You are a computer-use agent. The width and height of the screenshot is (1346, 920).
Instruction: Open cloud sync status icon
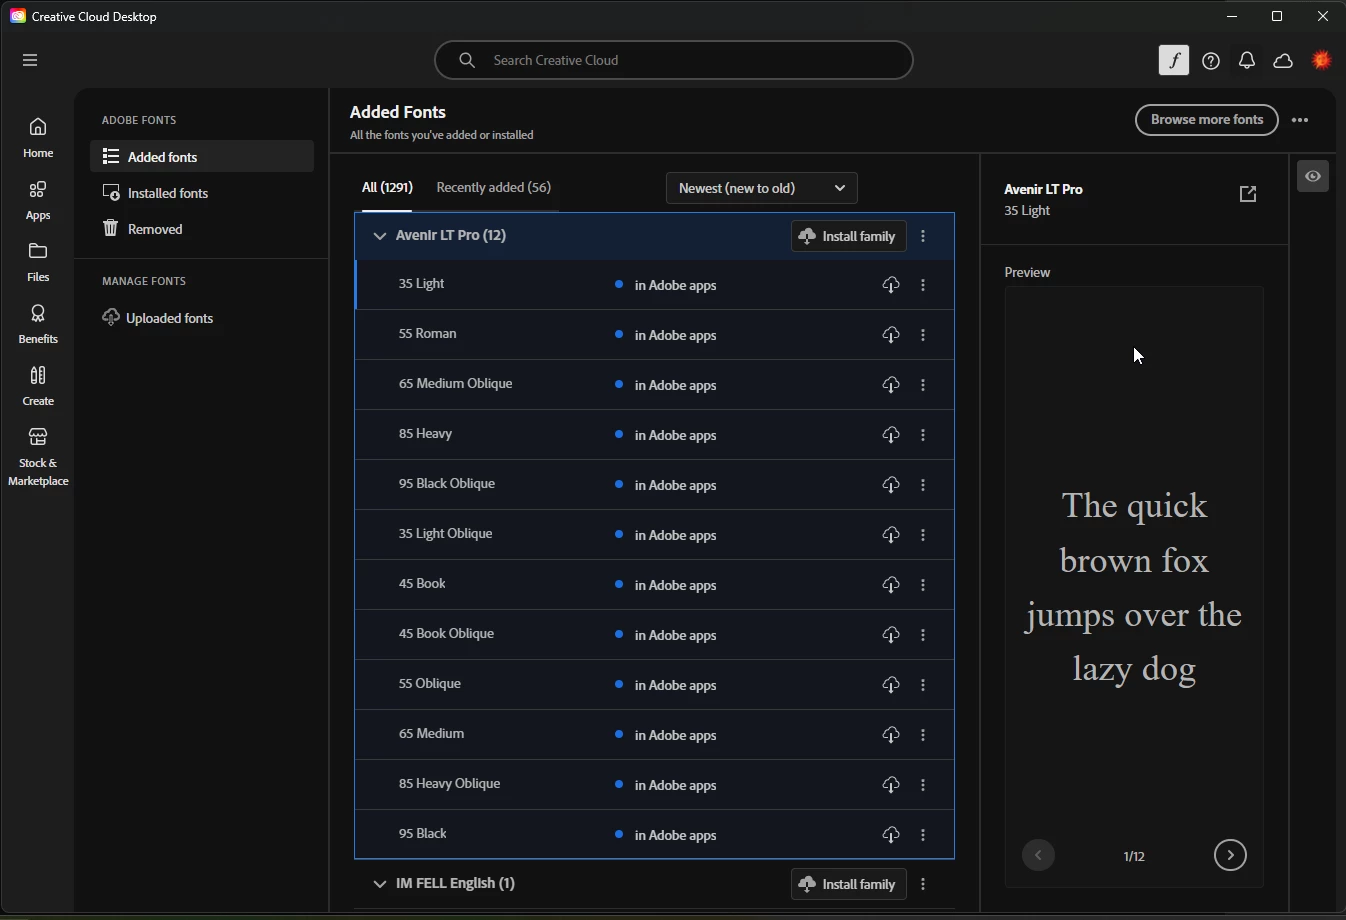[1284, 61]
